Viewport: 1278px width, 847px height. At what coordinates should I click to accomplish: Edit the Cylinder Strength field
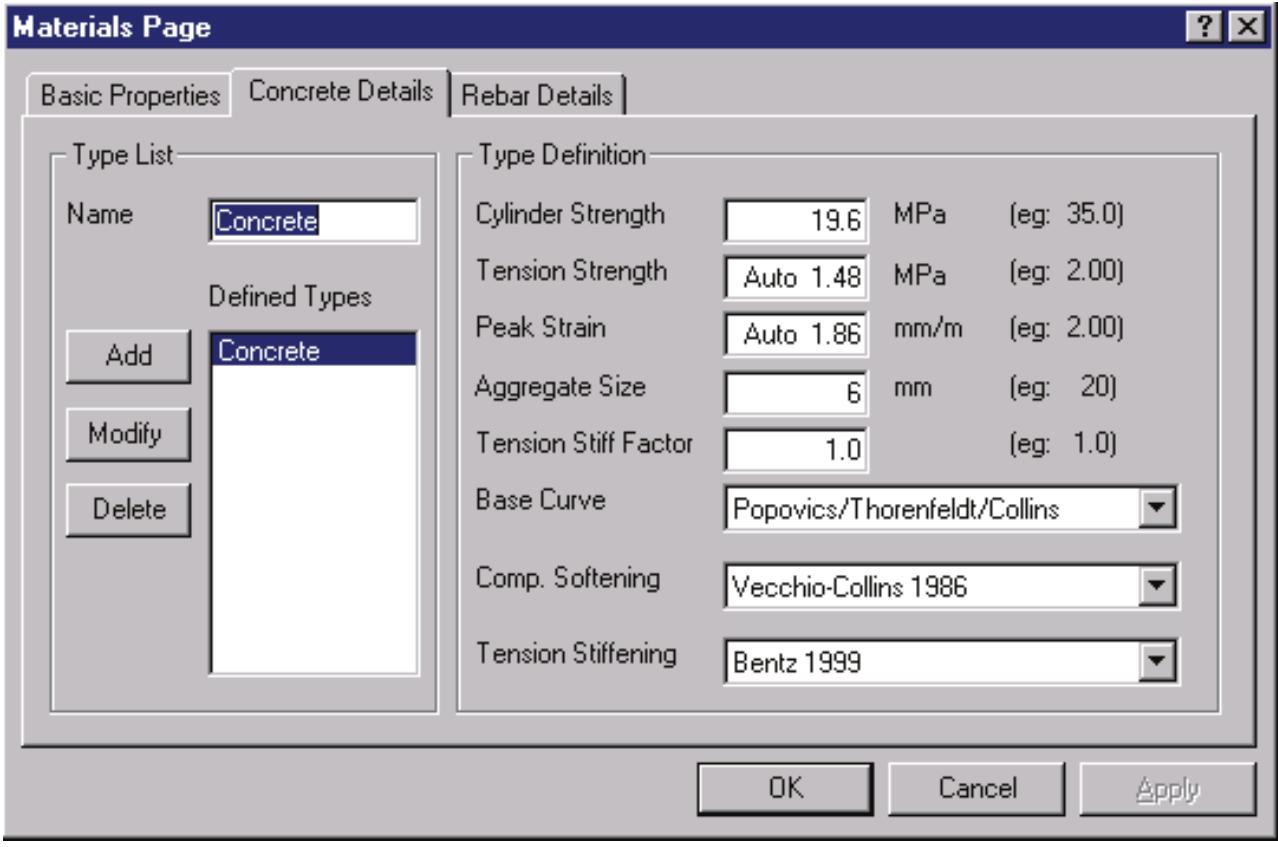(x=796, y=221)
